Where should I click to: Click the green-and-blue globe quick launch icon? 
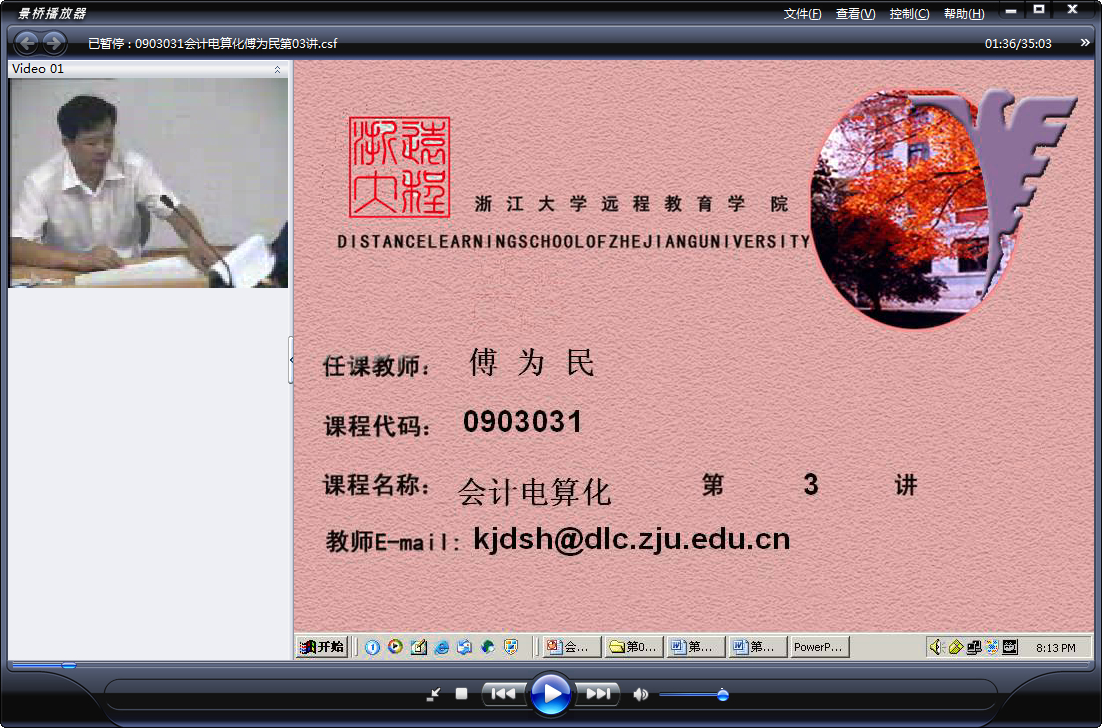[x=488, y=647]
